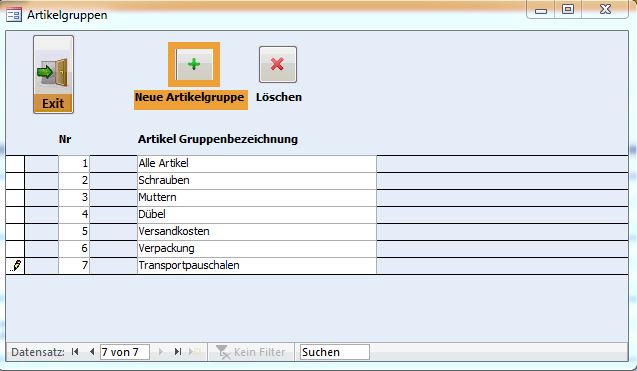Select the 'Muttern' cell
This screenshot has height=371, width=637.
pyautogui.click(x=257, y=197)
